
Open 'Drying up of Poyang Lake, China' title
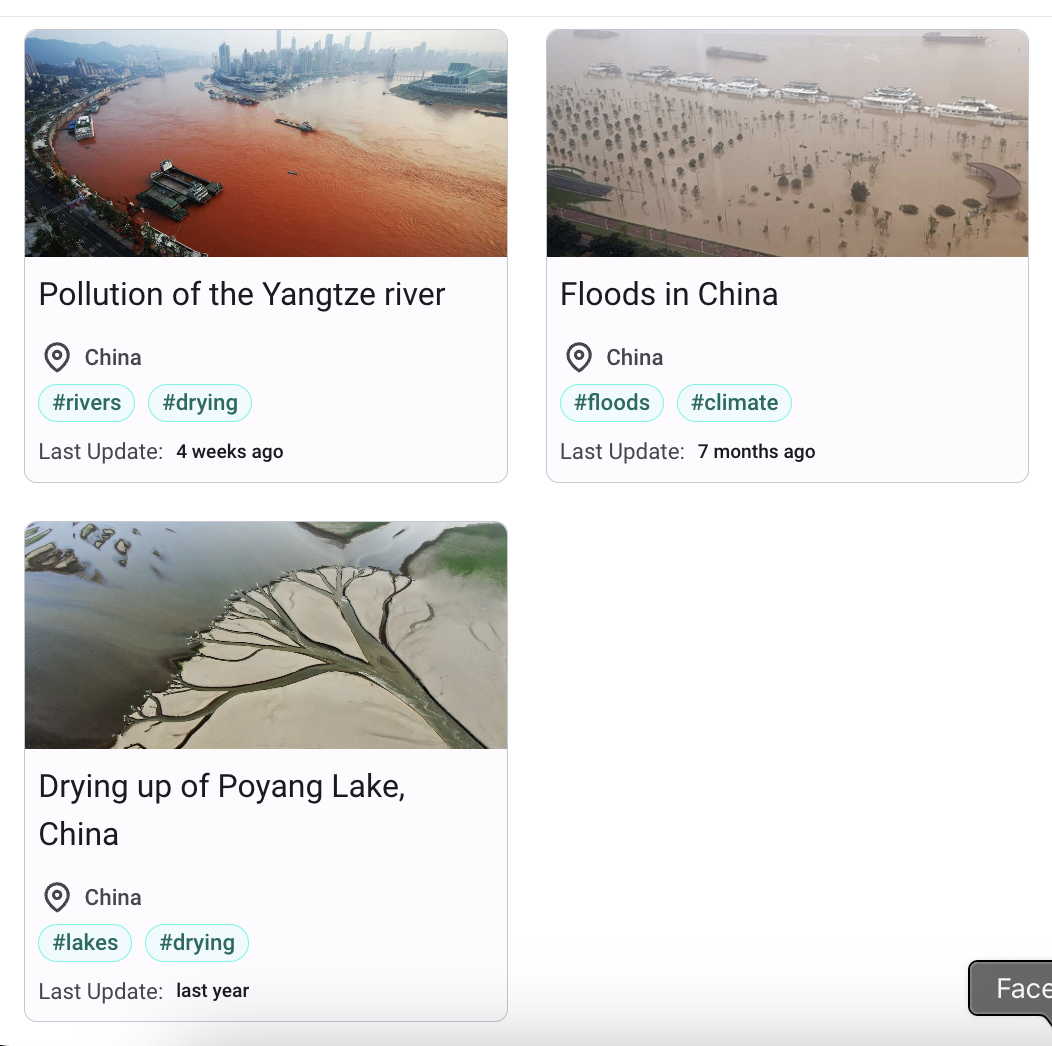[x=222, y=809]
